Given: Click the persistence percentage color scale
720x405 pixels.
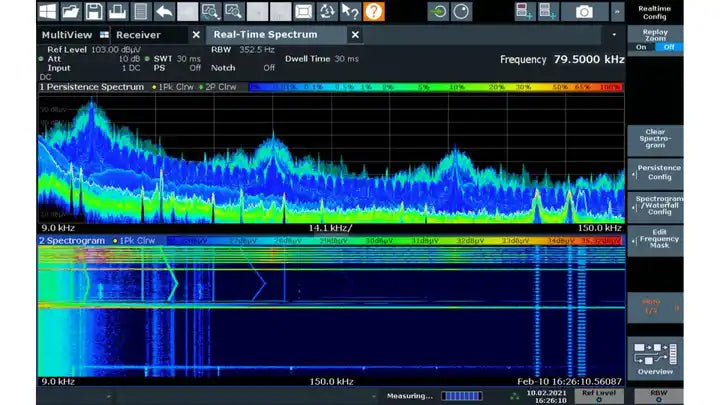Looking at the screenshot, I should point(435,87).
